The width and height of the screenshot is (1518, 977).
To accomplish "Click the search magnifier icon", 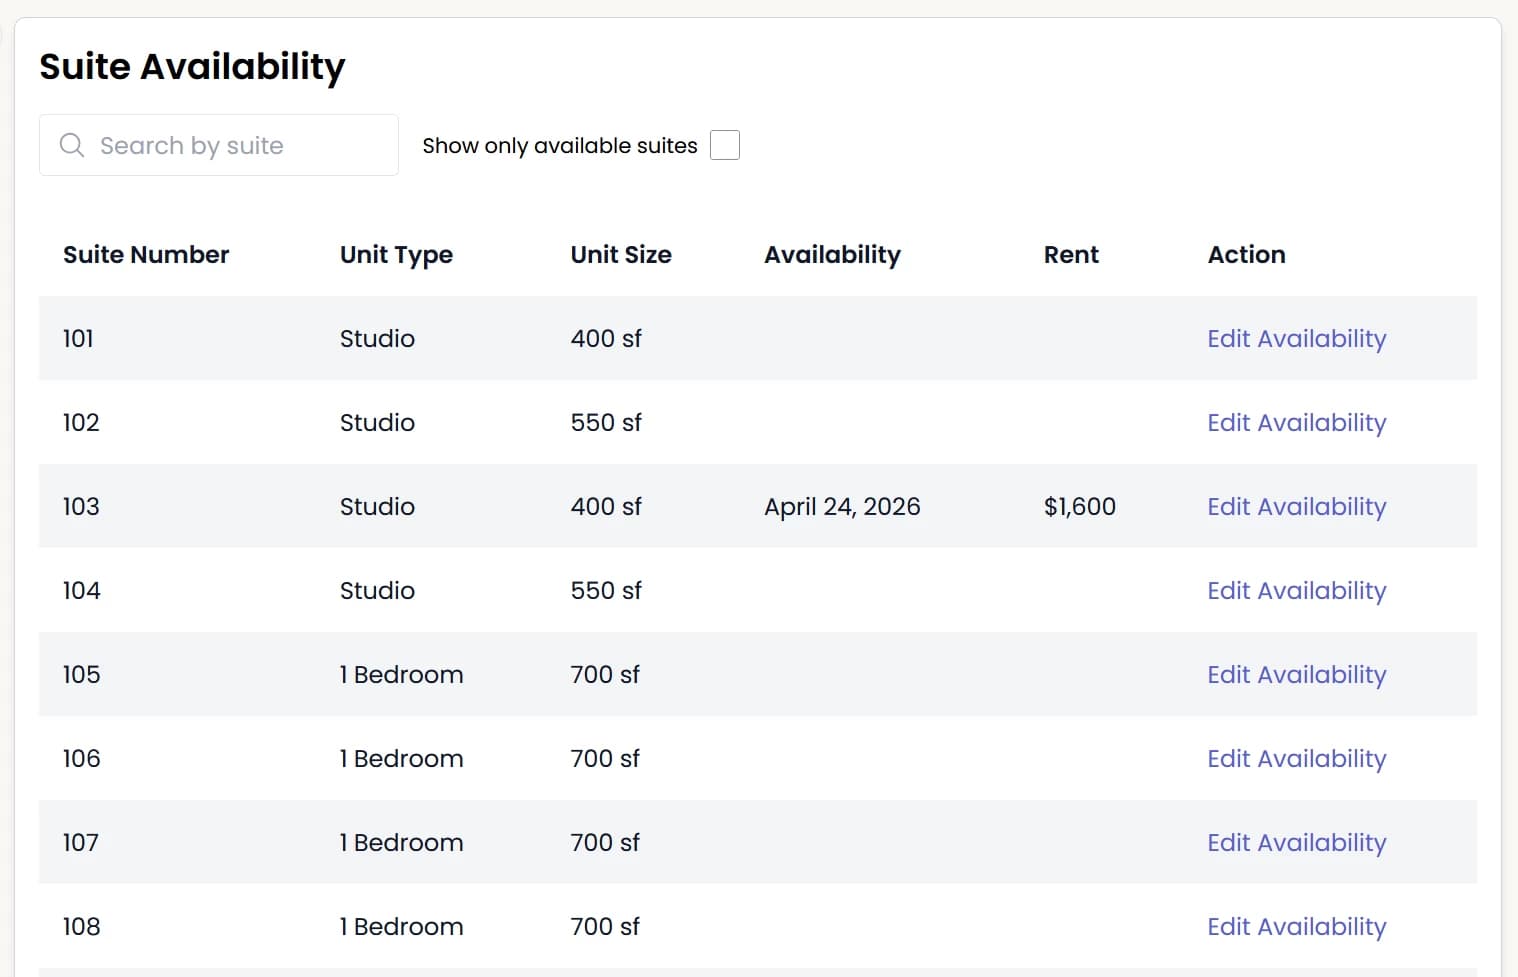I will (71, 145).
